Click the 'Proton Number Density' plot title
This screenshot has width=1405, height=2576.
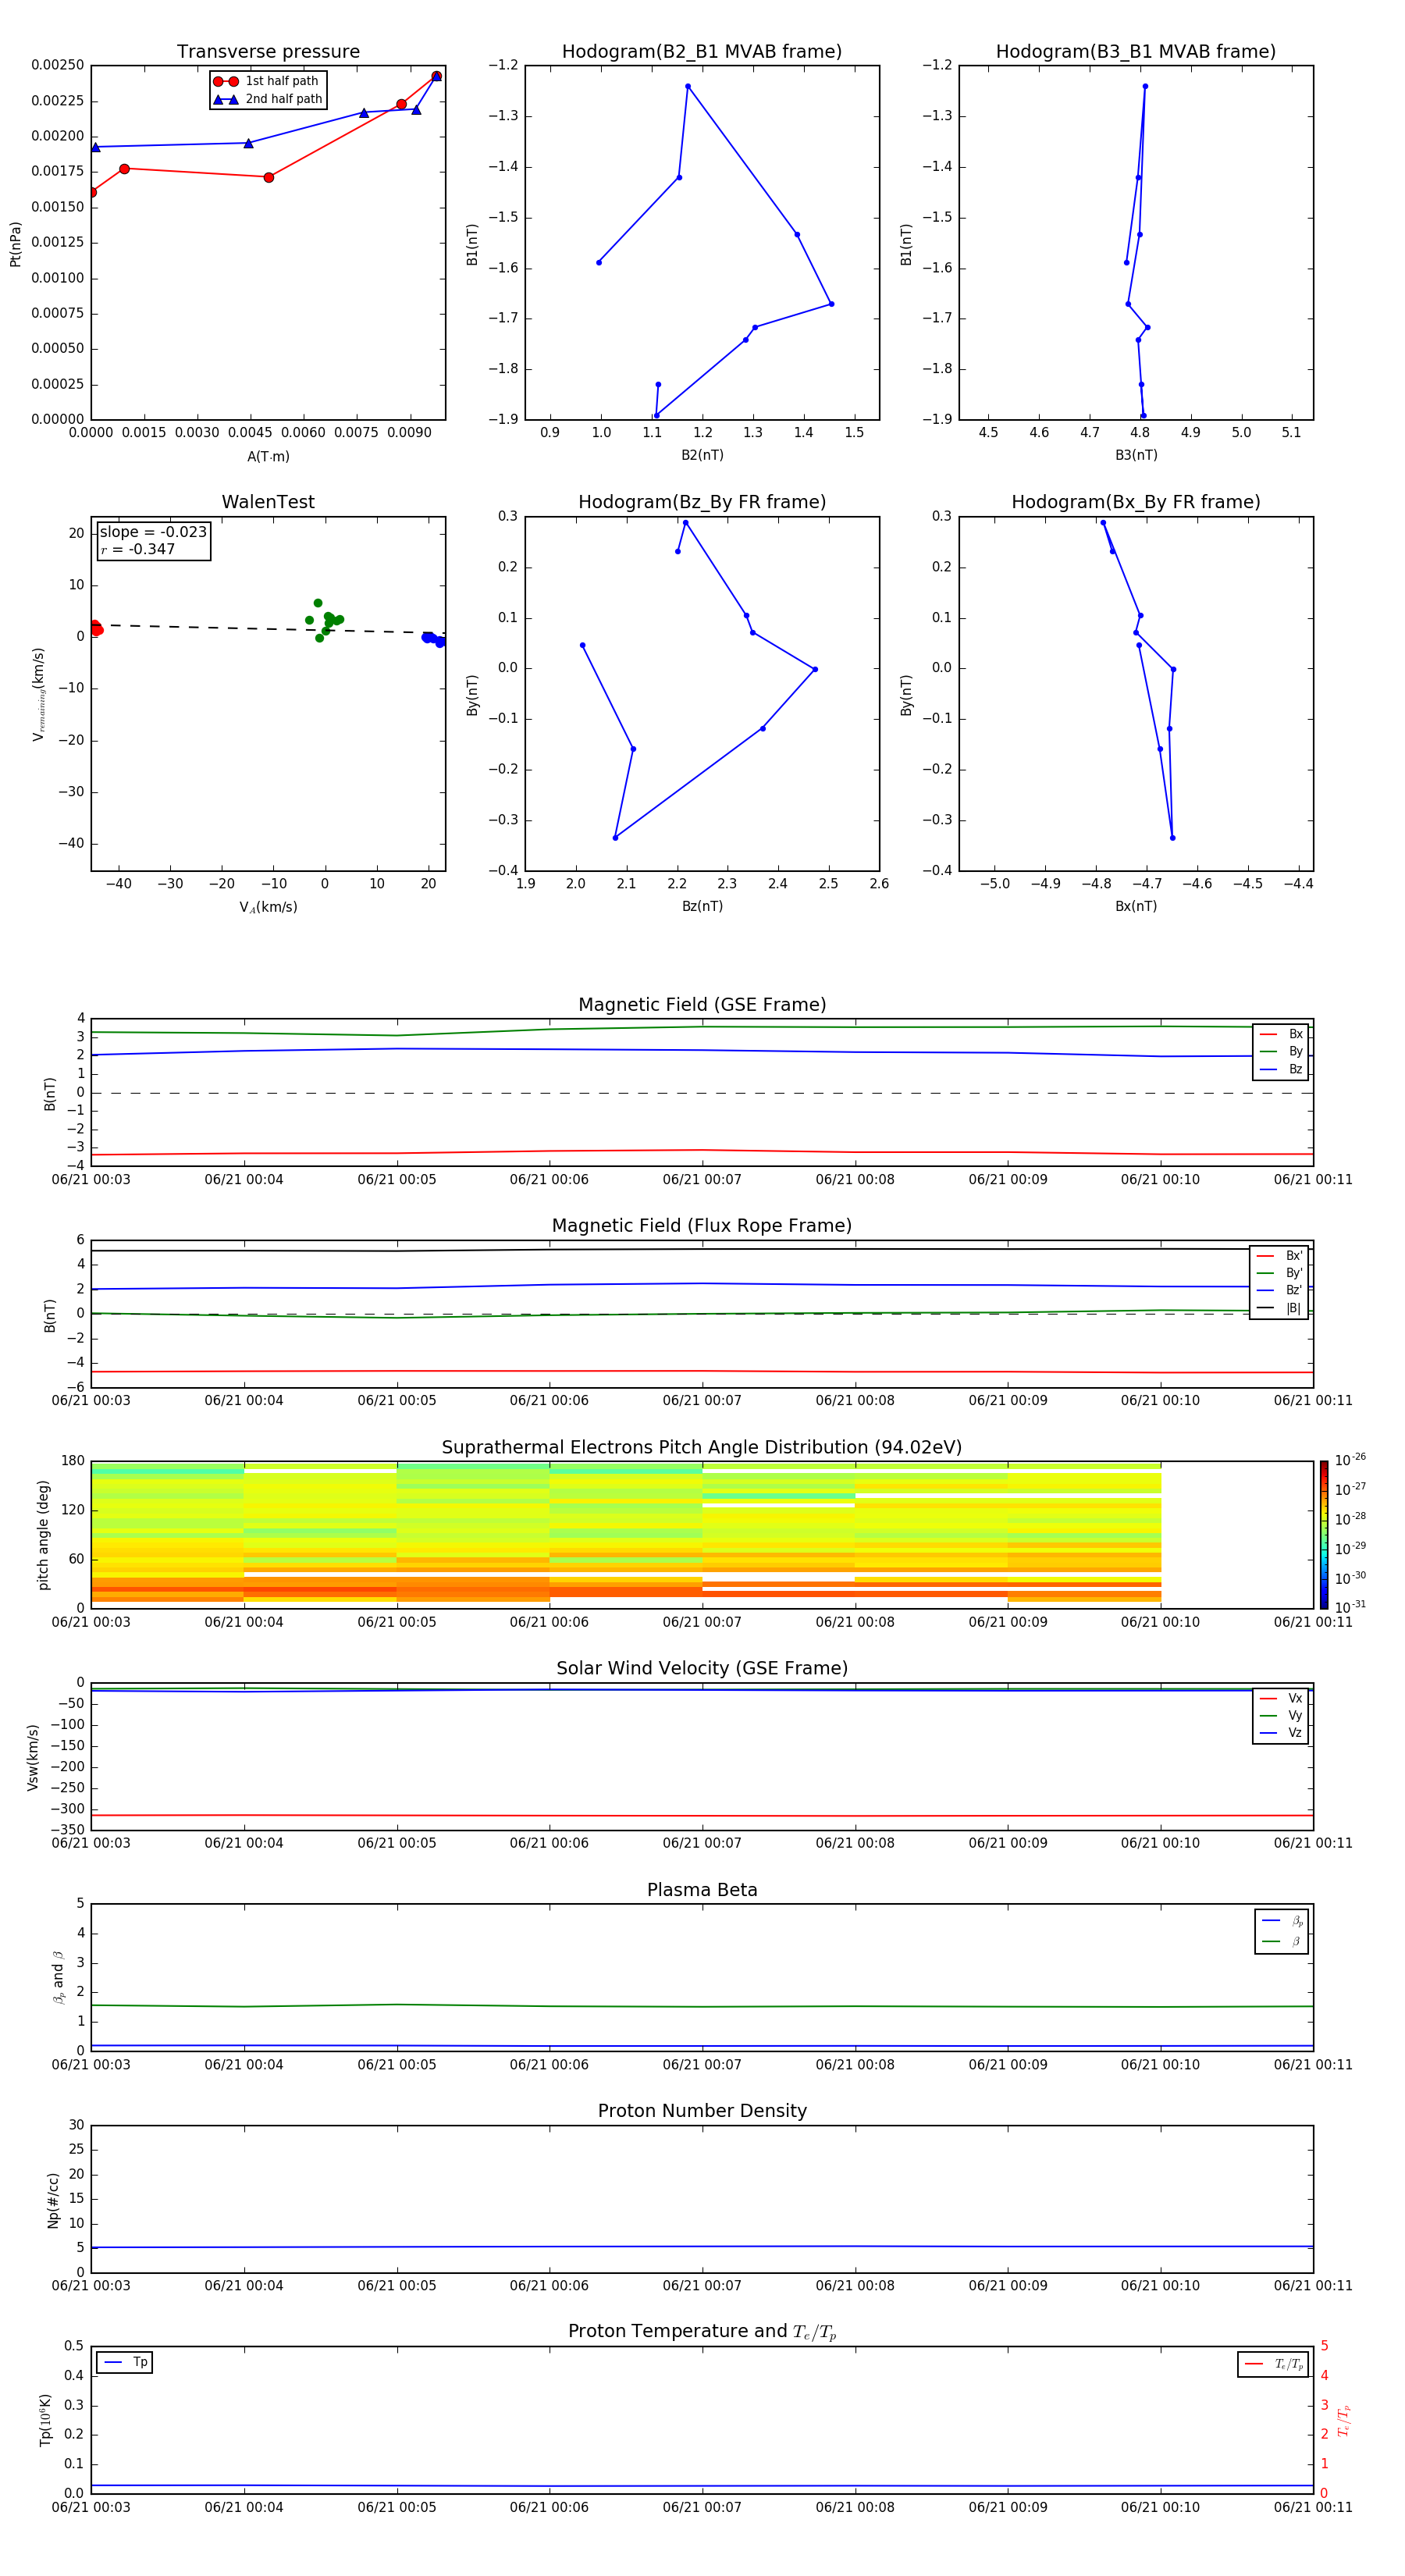702,2111
